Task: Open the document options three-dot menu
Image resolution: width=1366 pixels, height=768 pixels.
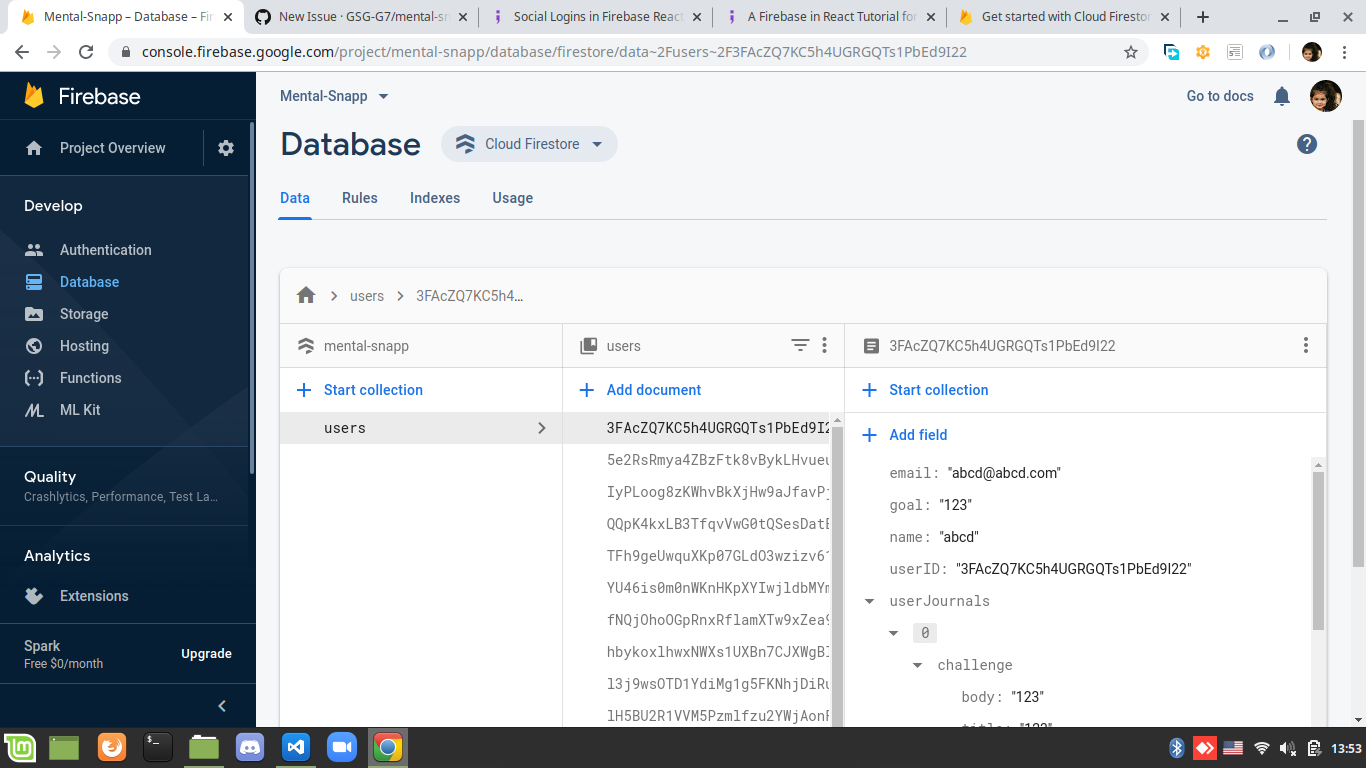Action: tap(1305, 344)
